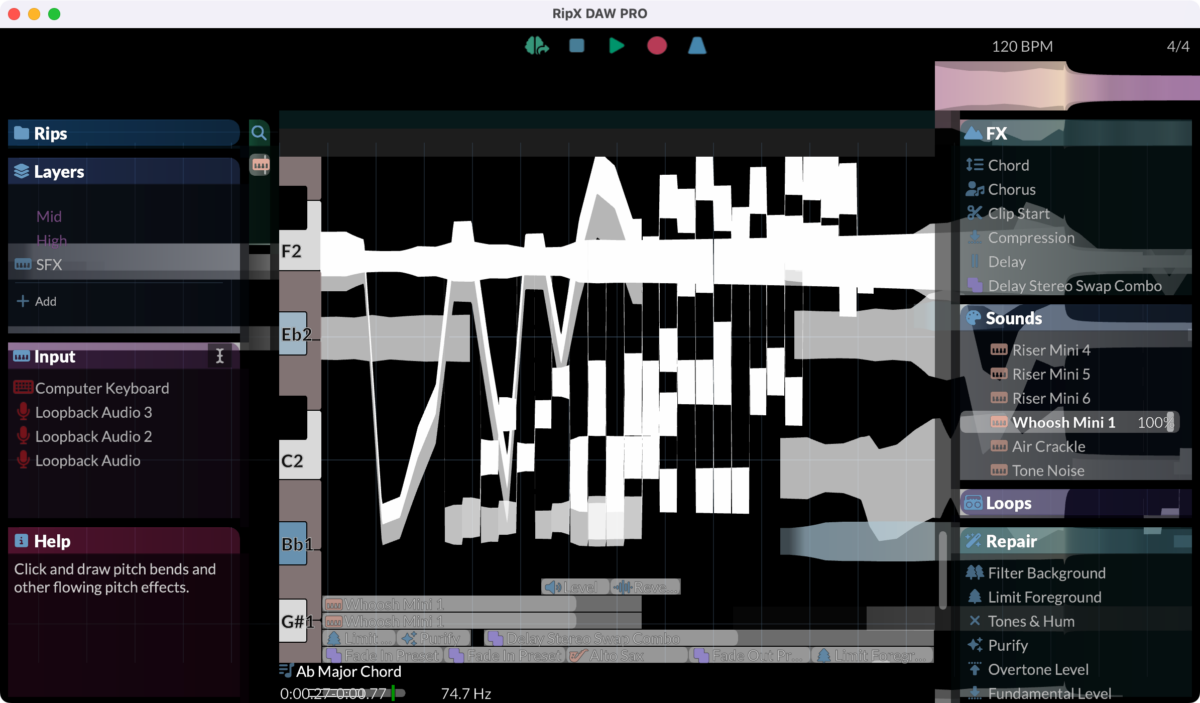The width and height of the screenshot is (1200, 703).
Task: Select Air Crackle sound
Action: [x=1037, y=446]
